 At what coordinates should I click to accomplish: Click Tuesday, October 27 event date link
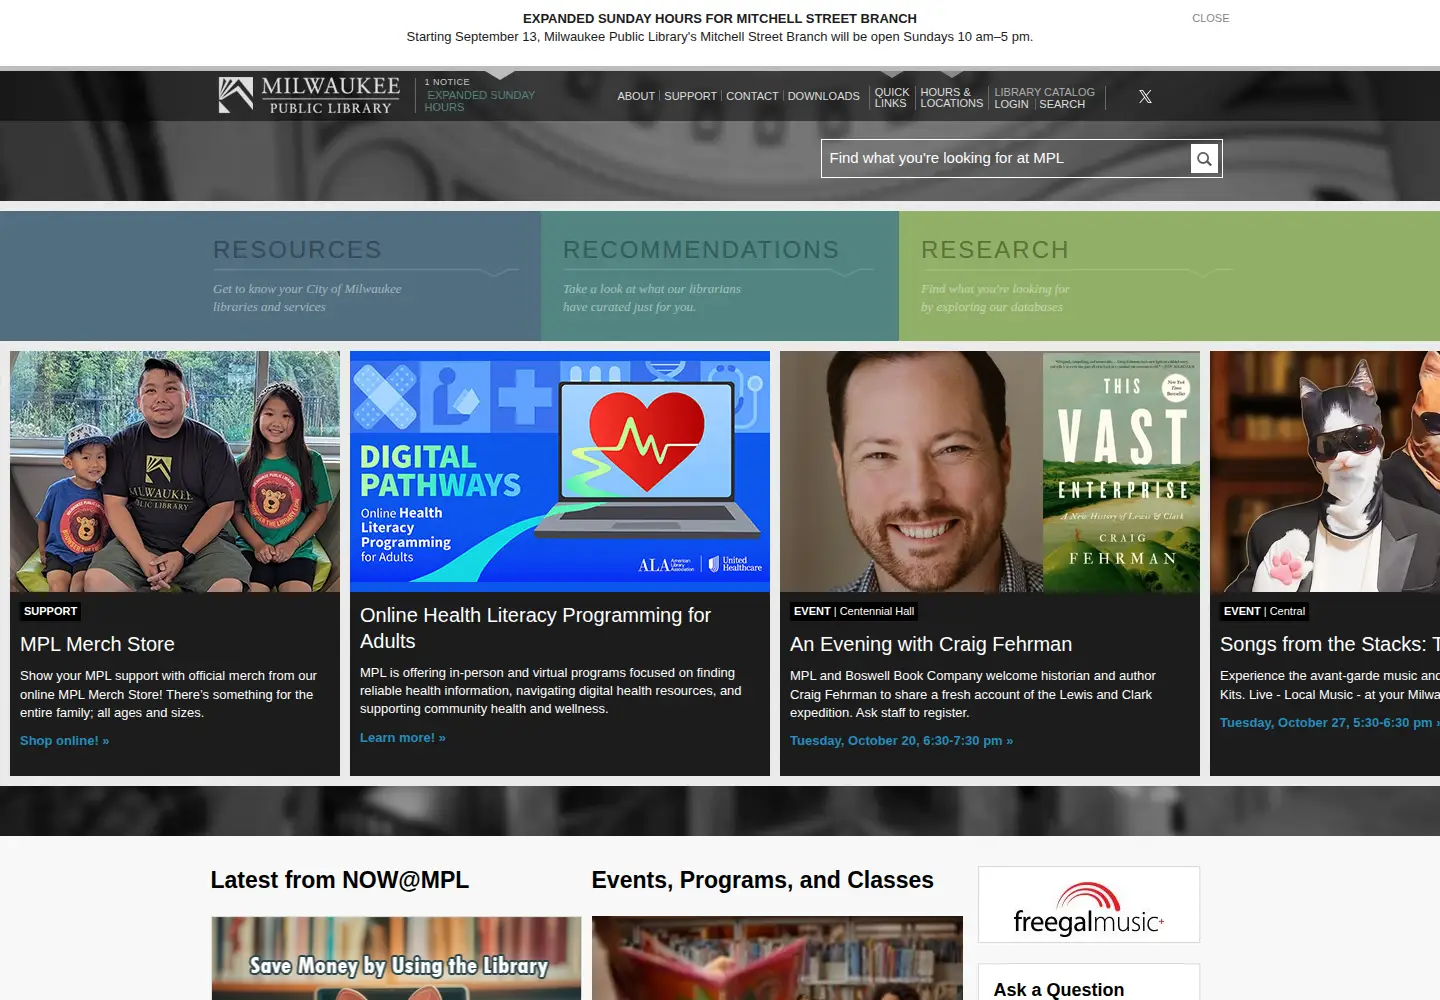point(1330,723)
